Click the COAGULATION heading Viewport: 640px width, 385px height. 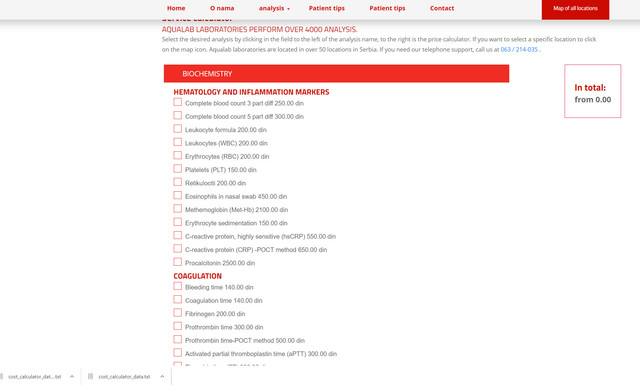tap(198, 276)
